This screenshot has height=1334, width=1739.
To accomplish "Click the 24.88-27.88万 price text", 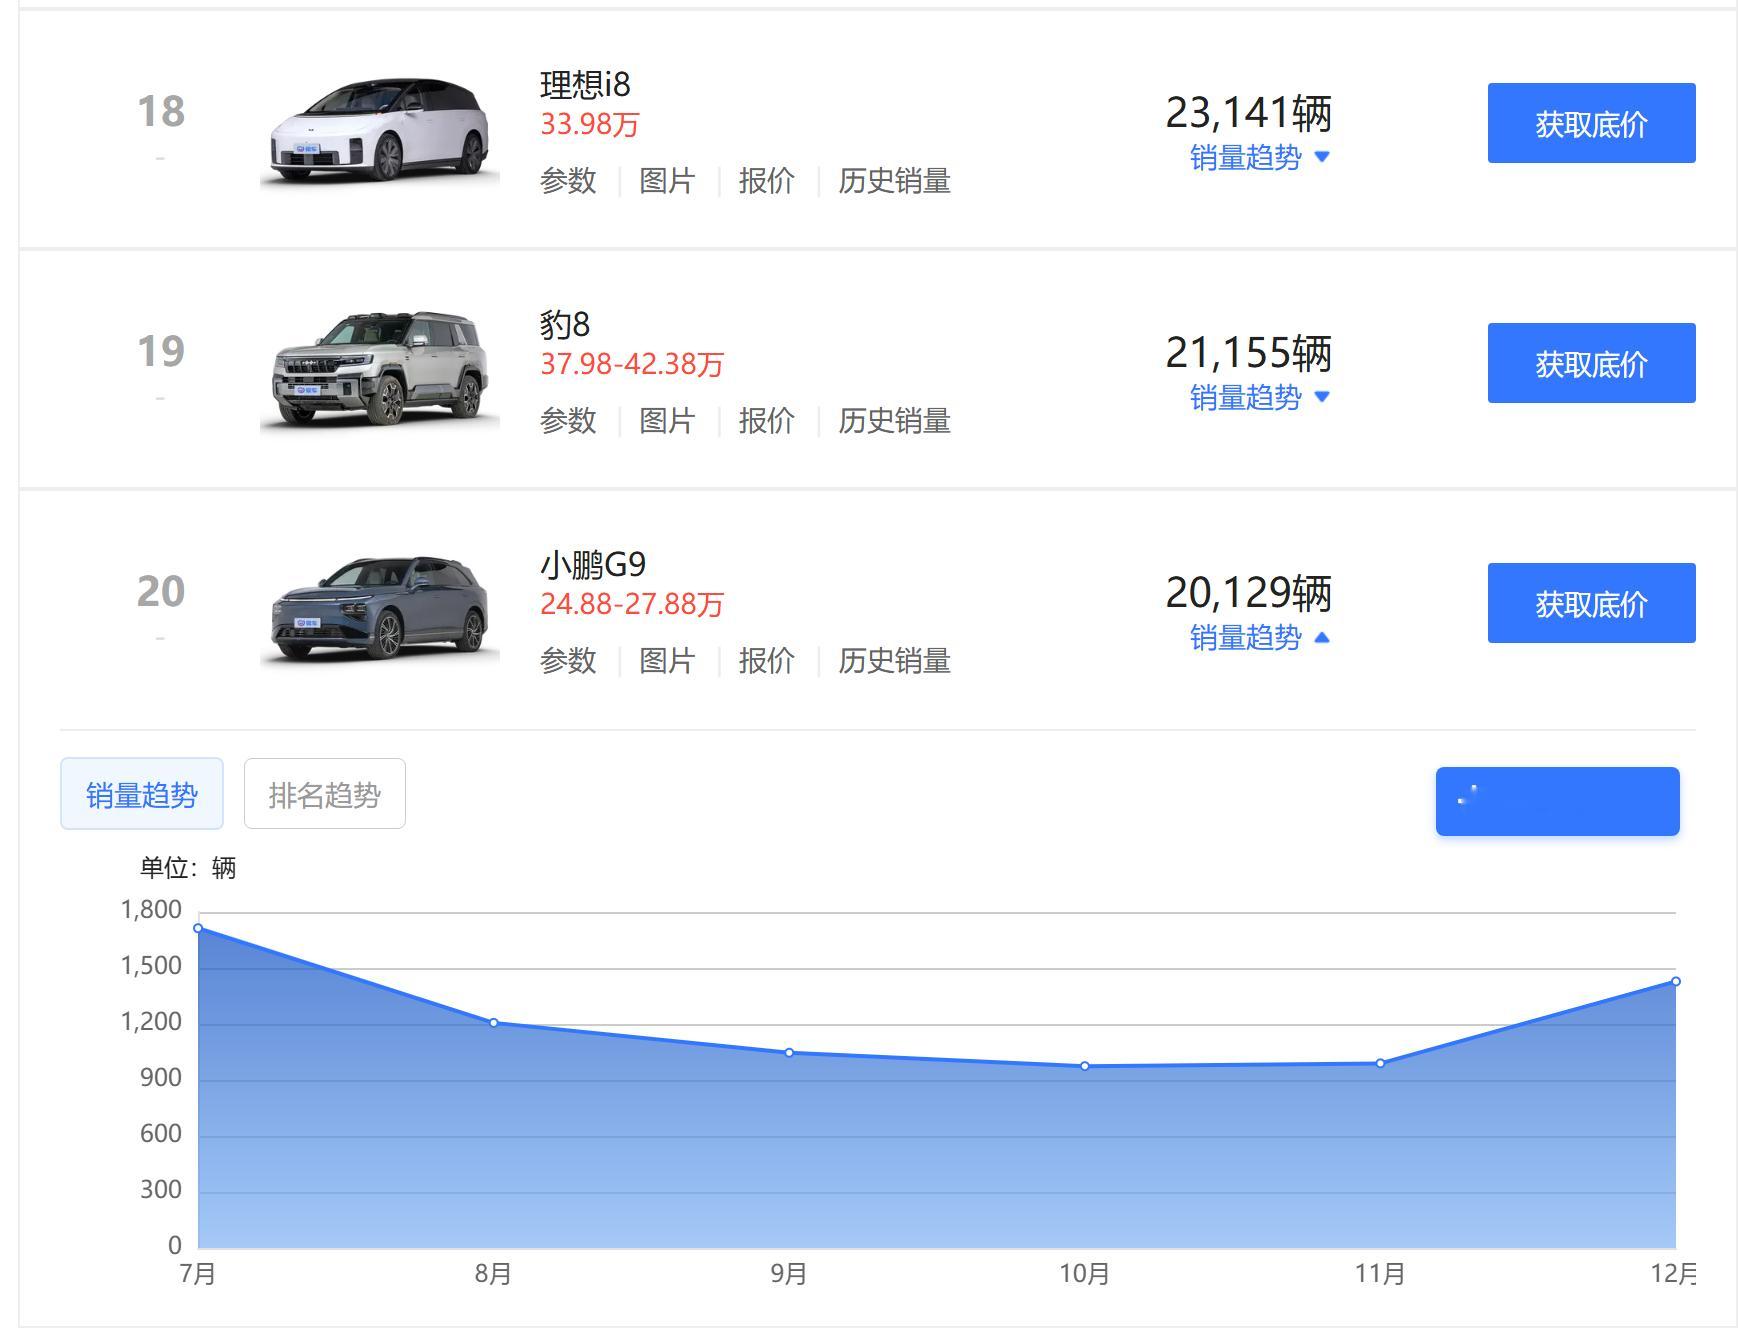I will coord(632,605).
